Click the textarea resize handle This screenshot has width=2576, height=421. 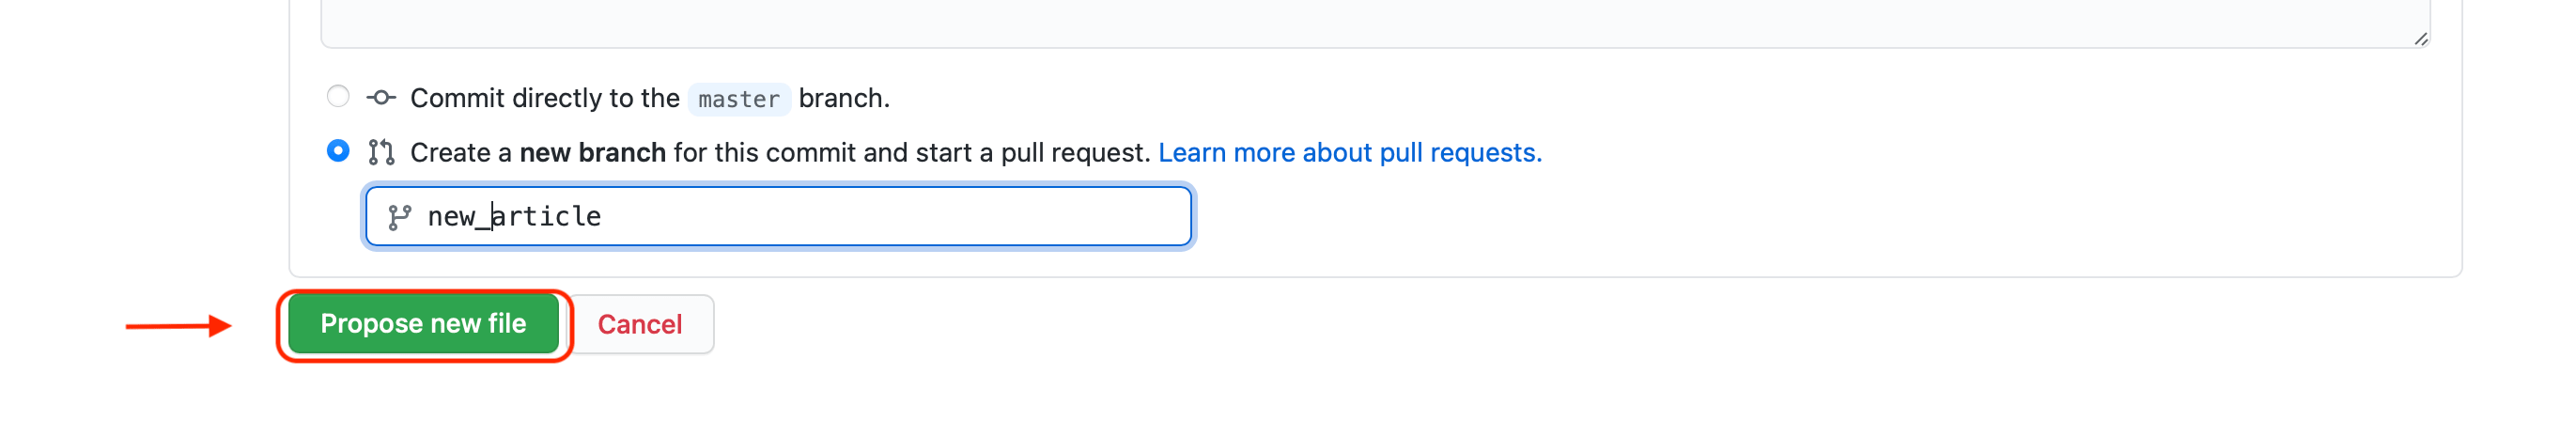tap(2420, 39)
